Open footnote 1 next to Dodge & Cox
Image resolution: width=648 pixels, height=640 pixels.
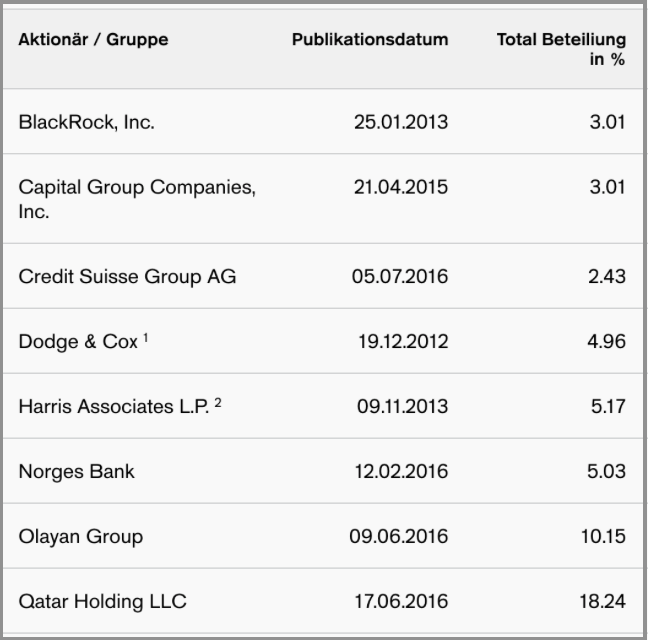pos(145,338)
